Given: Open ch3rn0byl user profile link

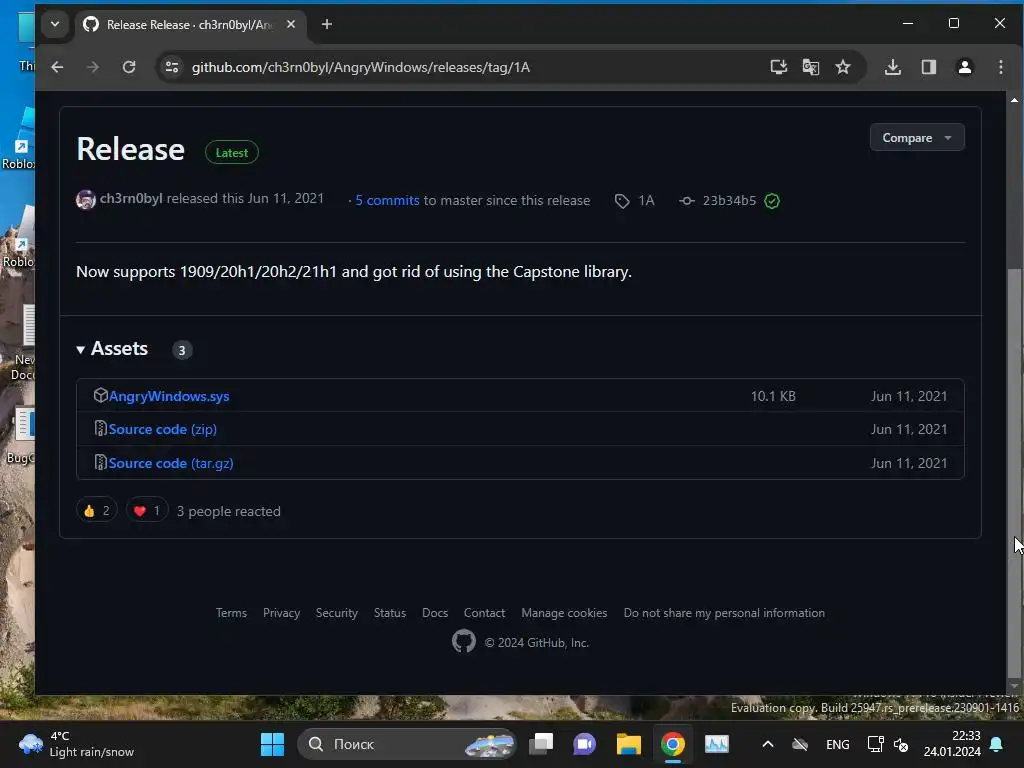Looking at the screenshot, I should (x=131, y=199).
